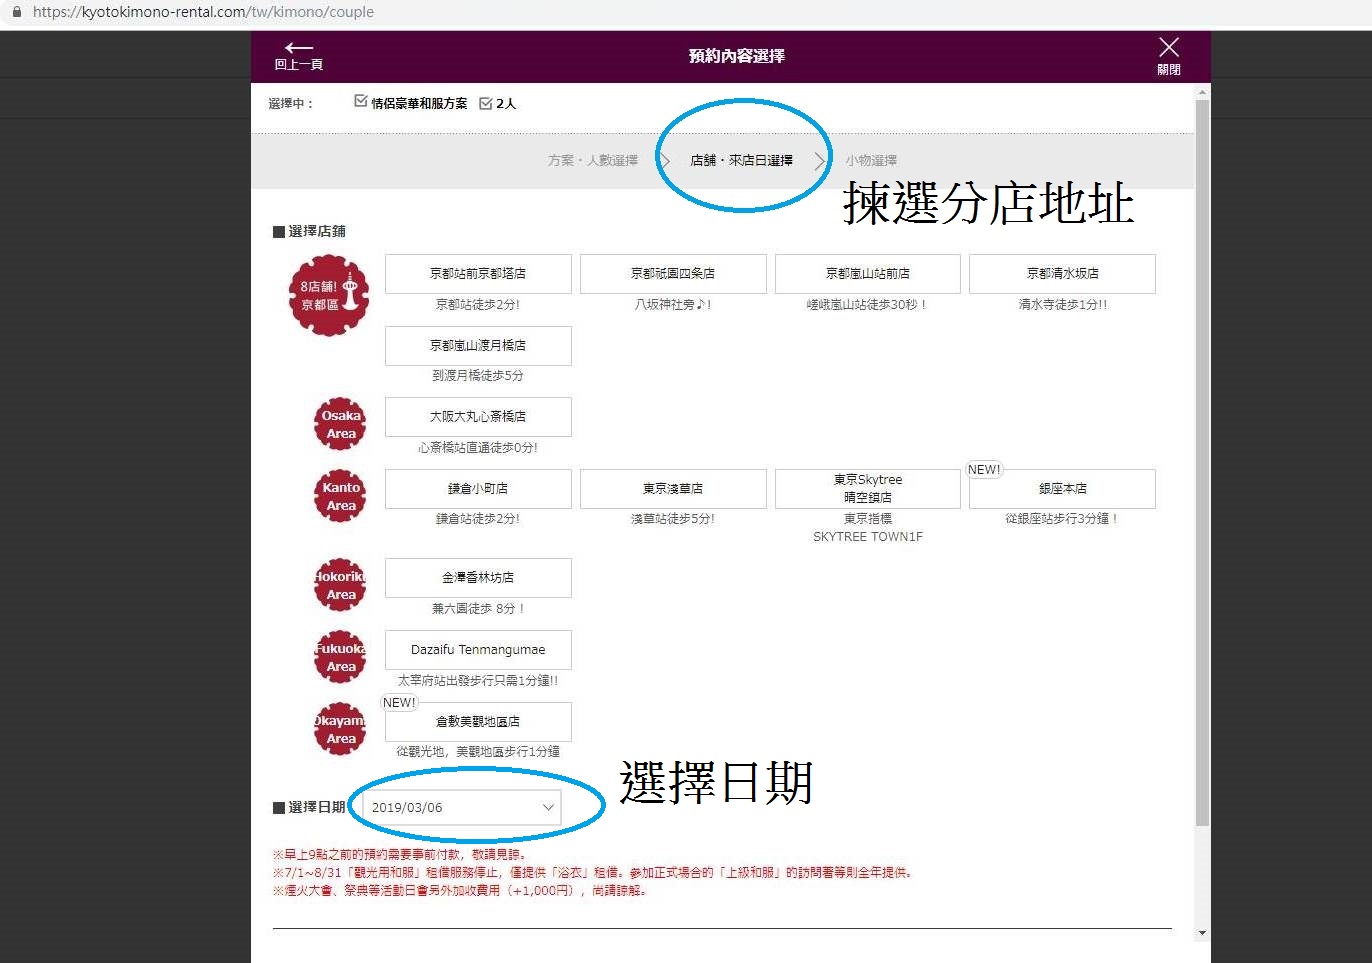Click the Osaka Area badge

pos(340,424)
